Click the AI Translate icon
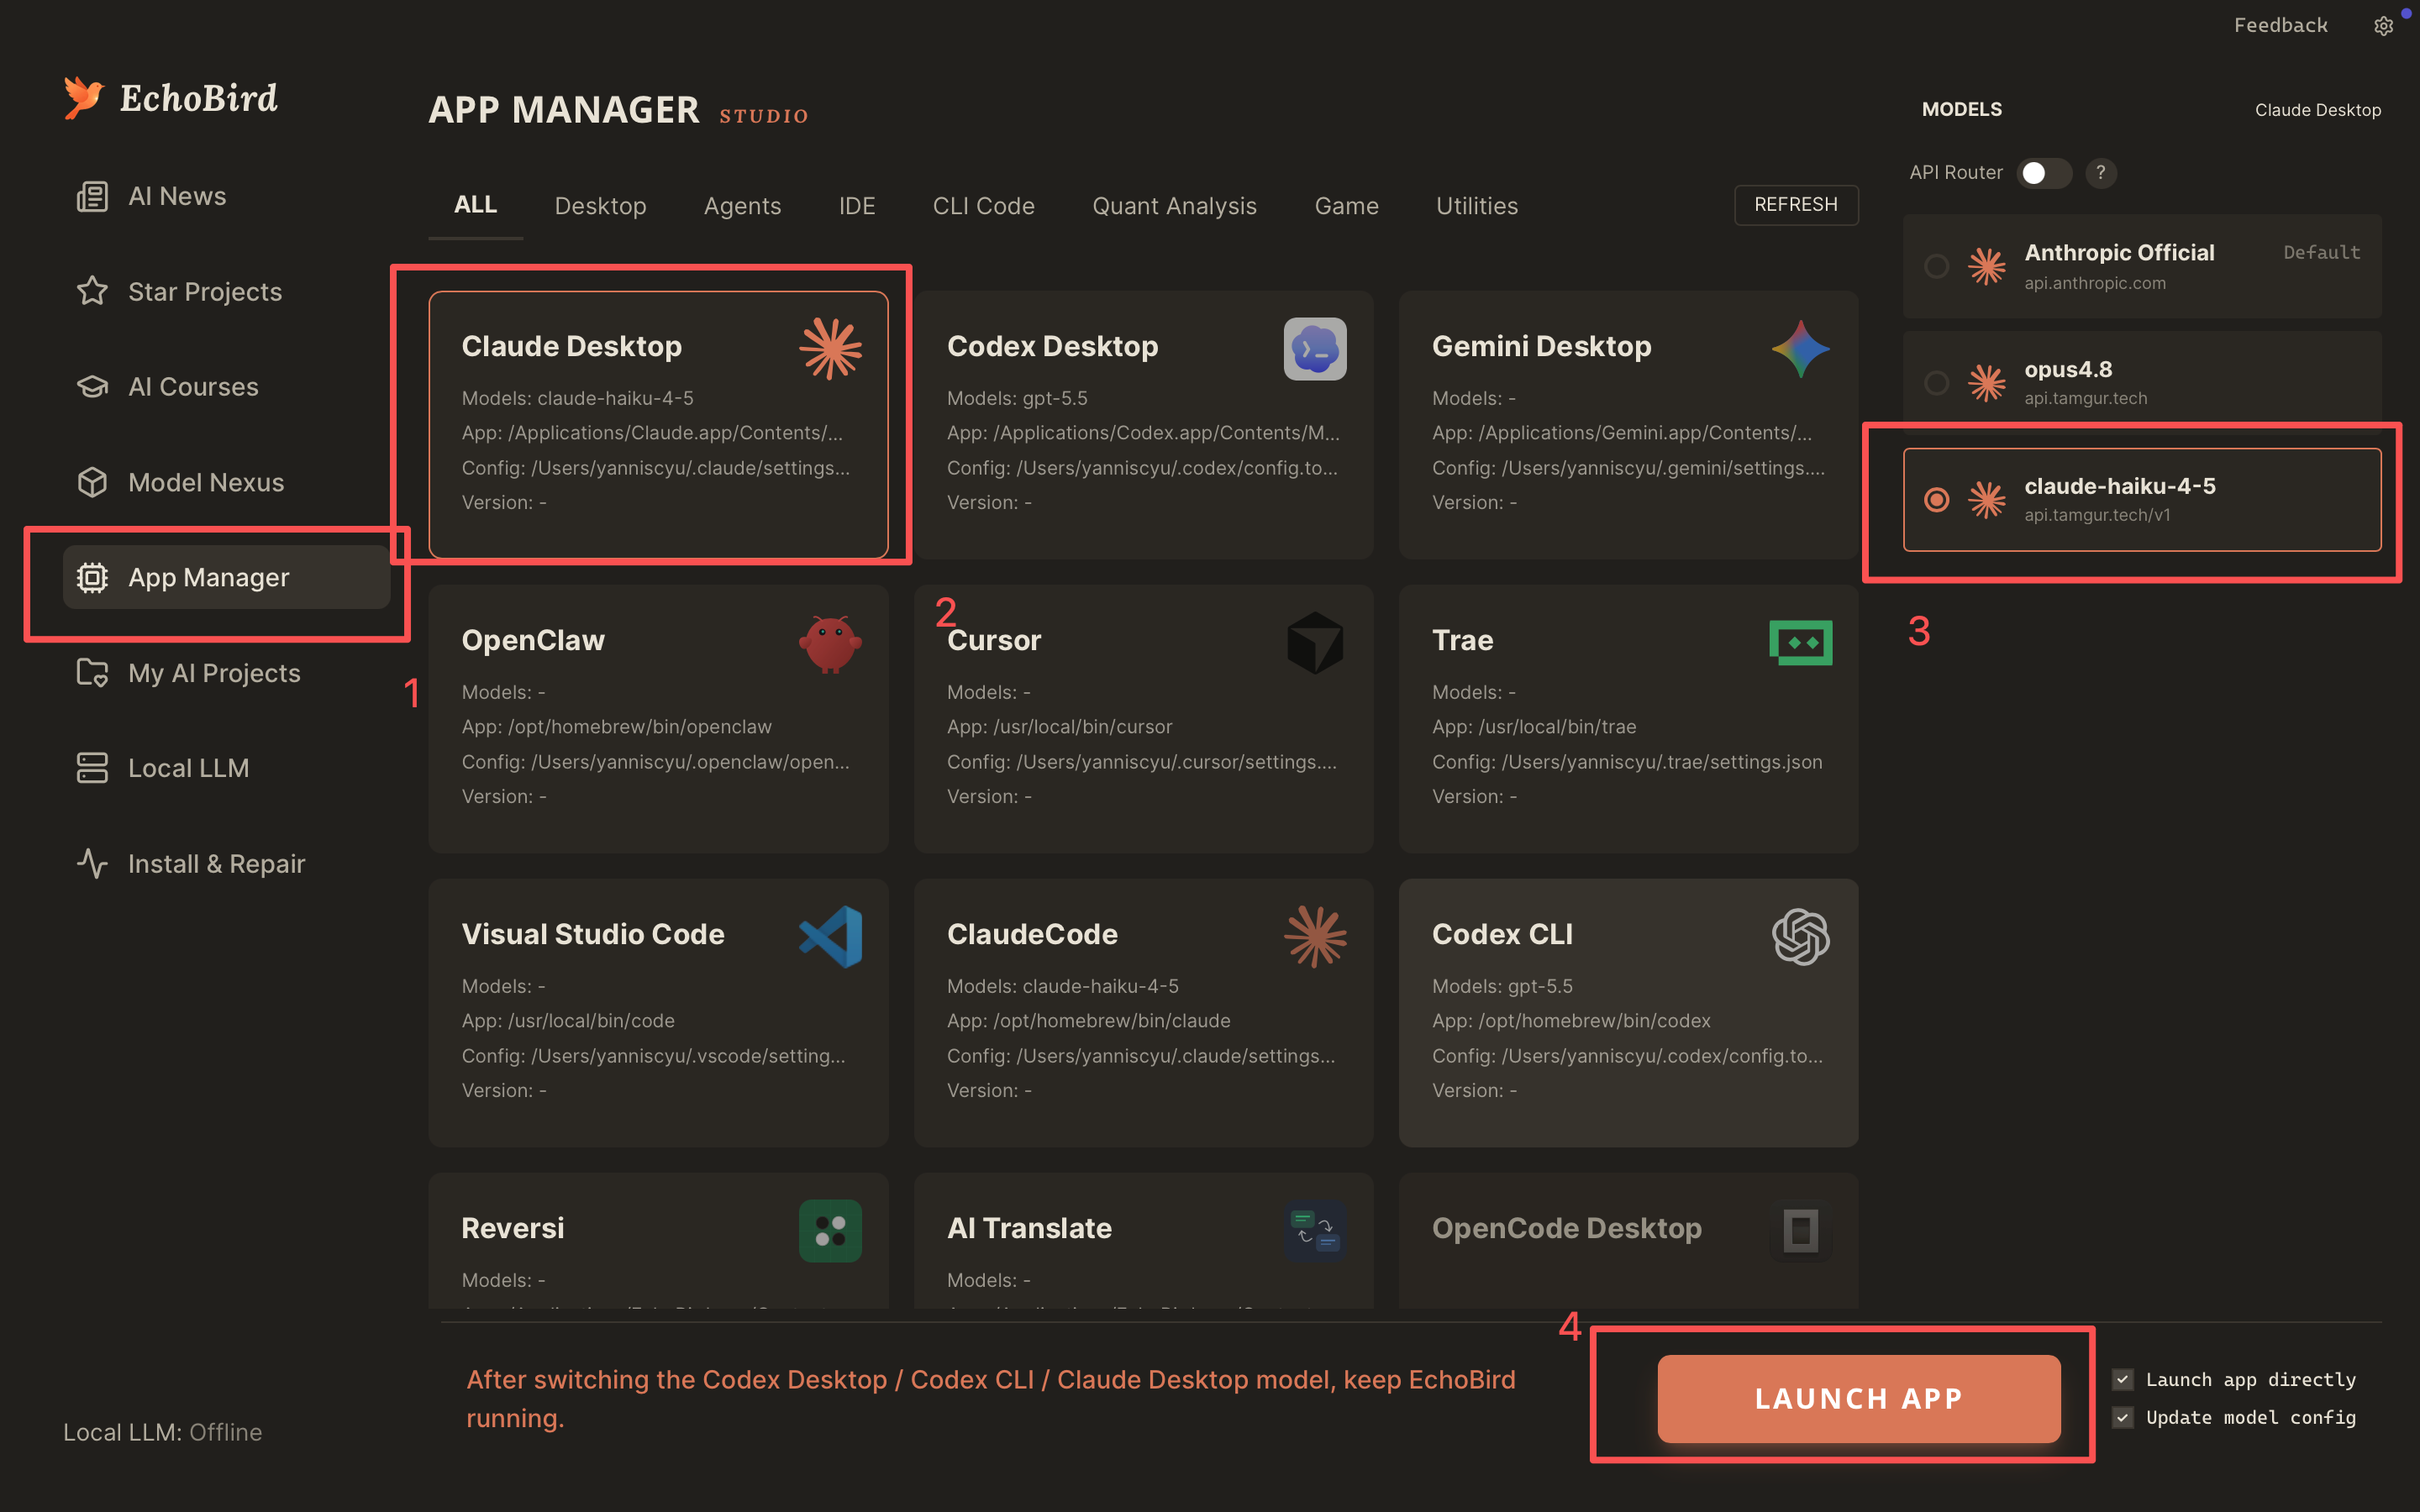Image resolution: width=2420 pixels, height=1512 pixels. pyautogui.click(x=1315, y=1231)
